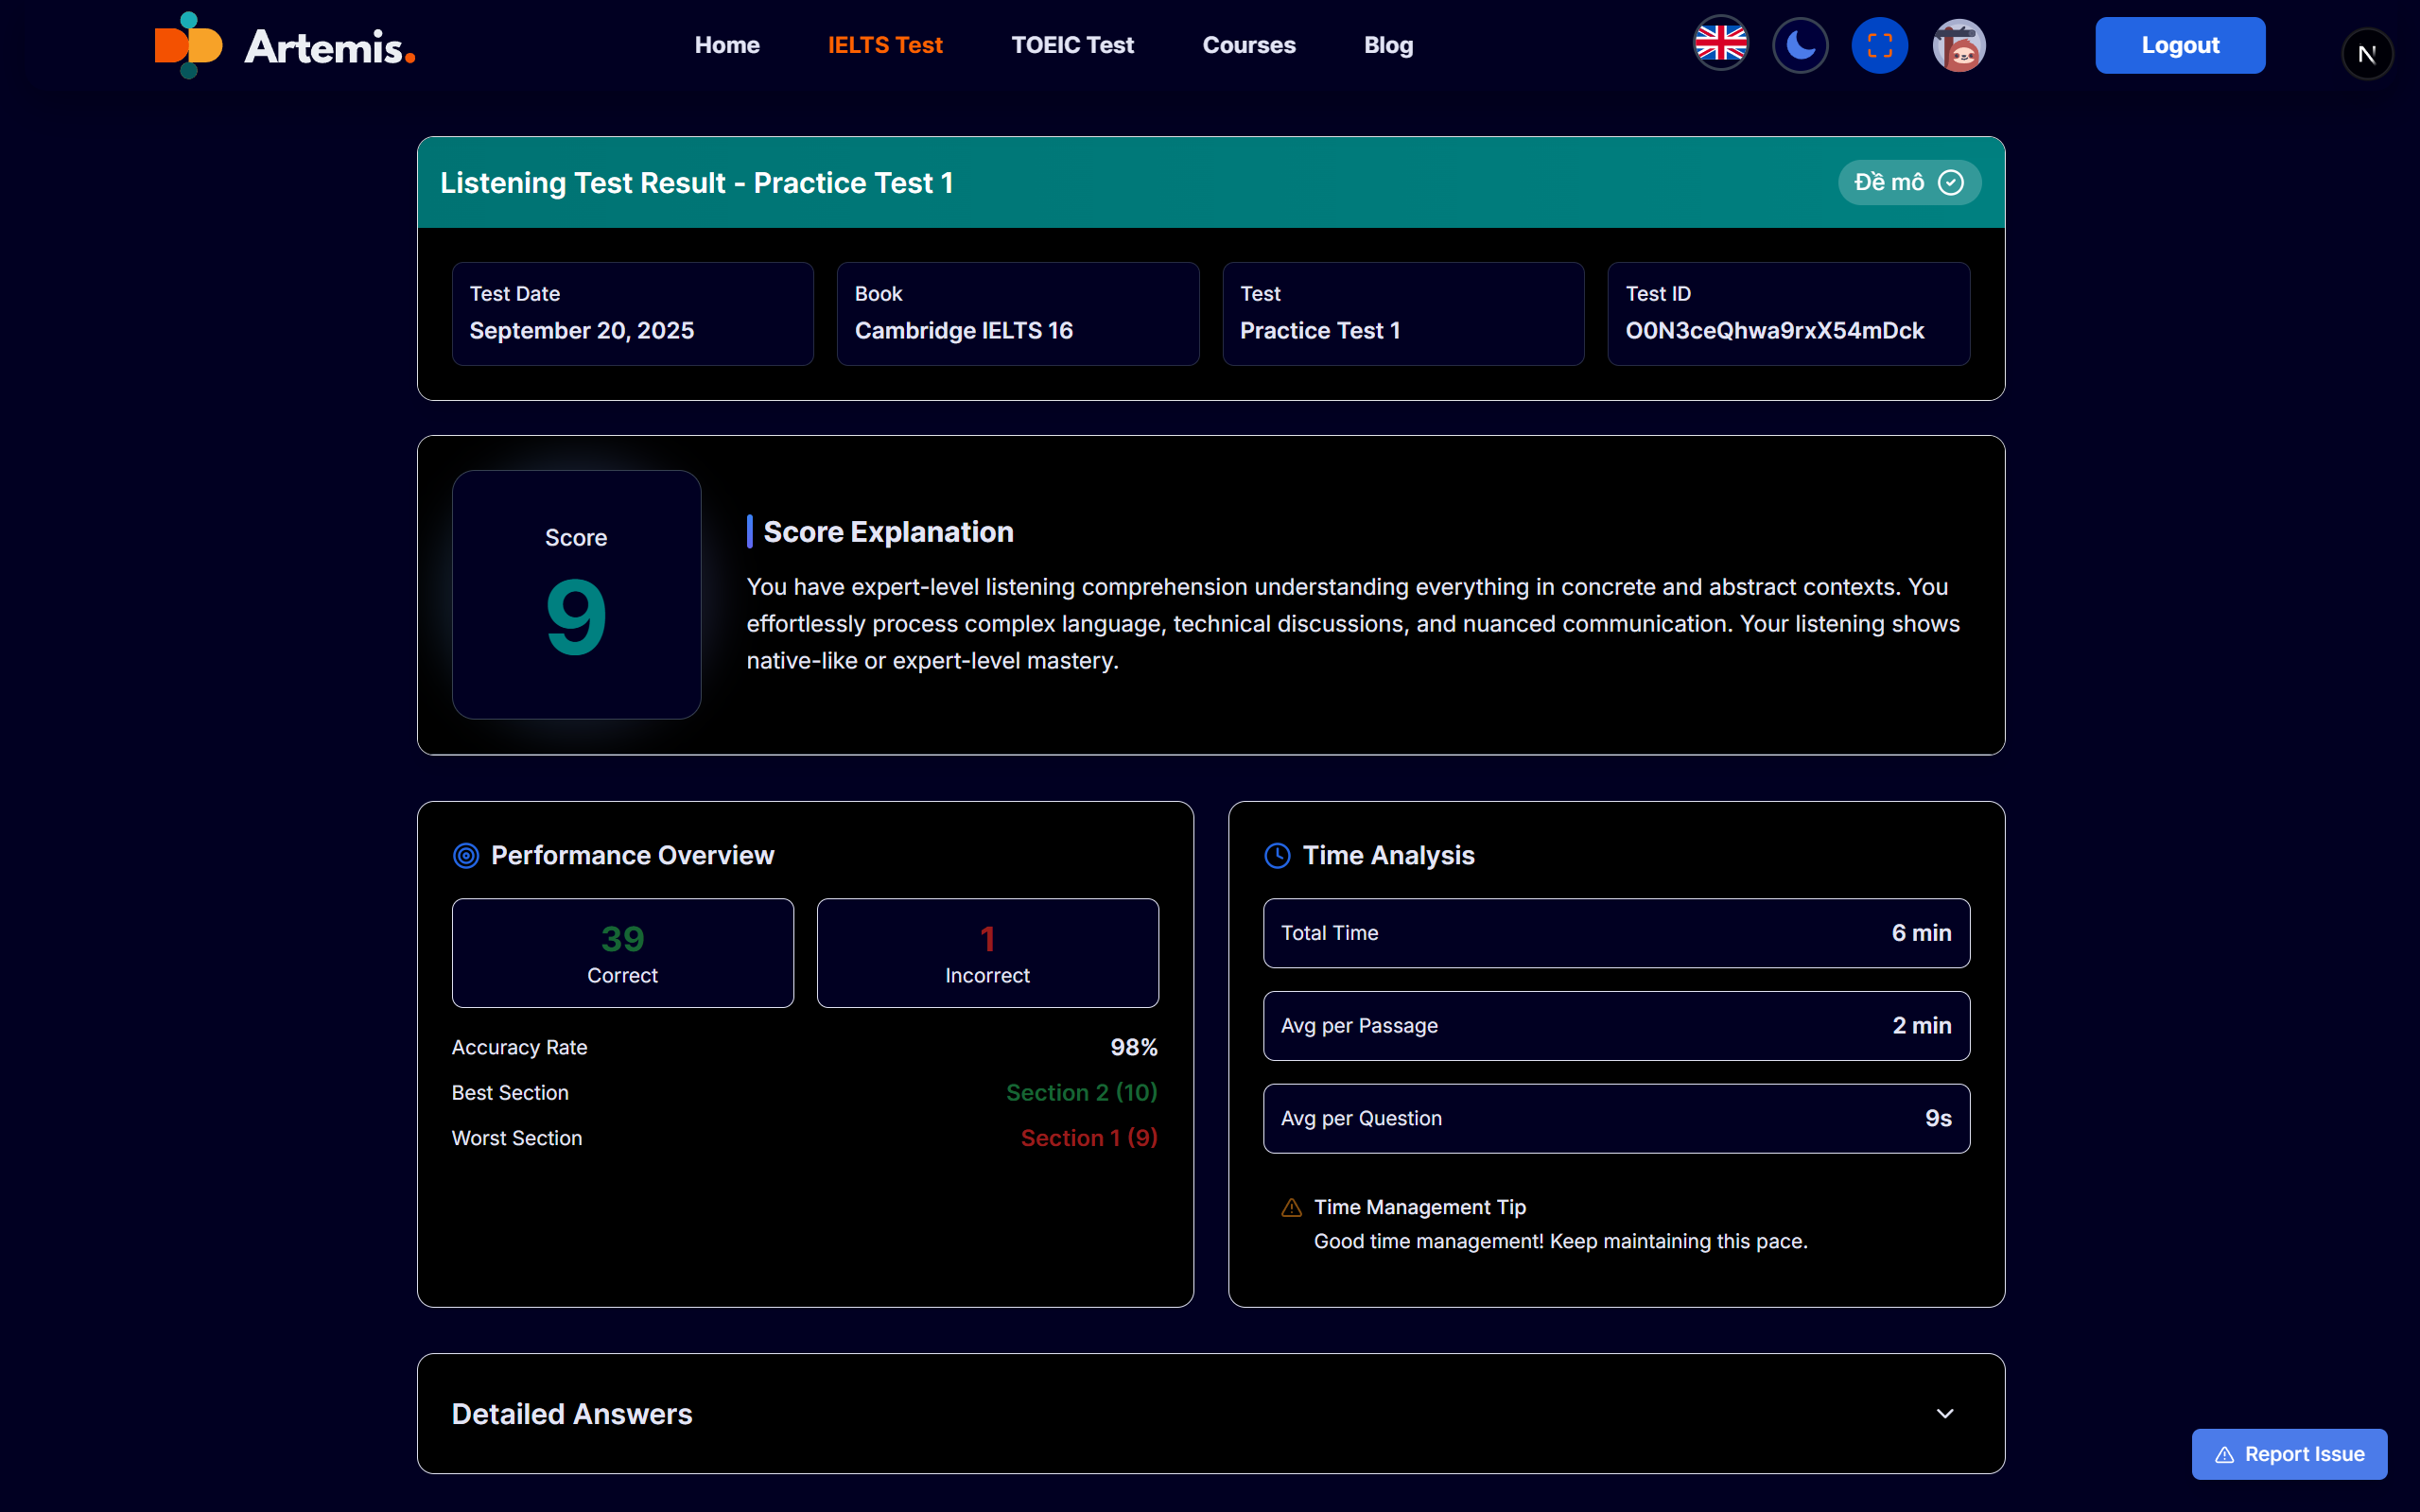Expand the Detailed Answers section header
Image resolution: width=2420 pixels, height=1512 pixels.
tap(572, 1413)
